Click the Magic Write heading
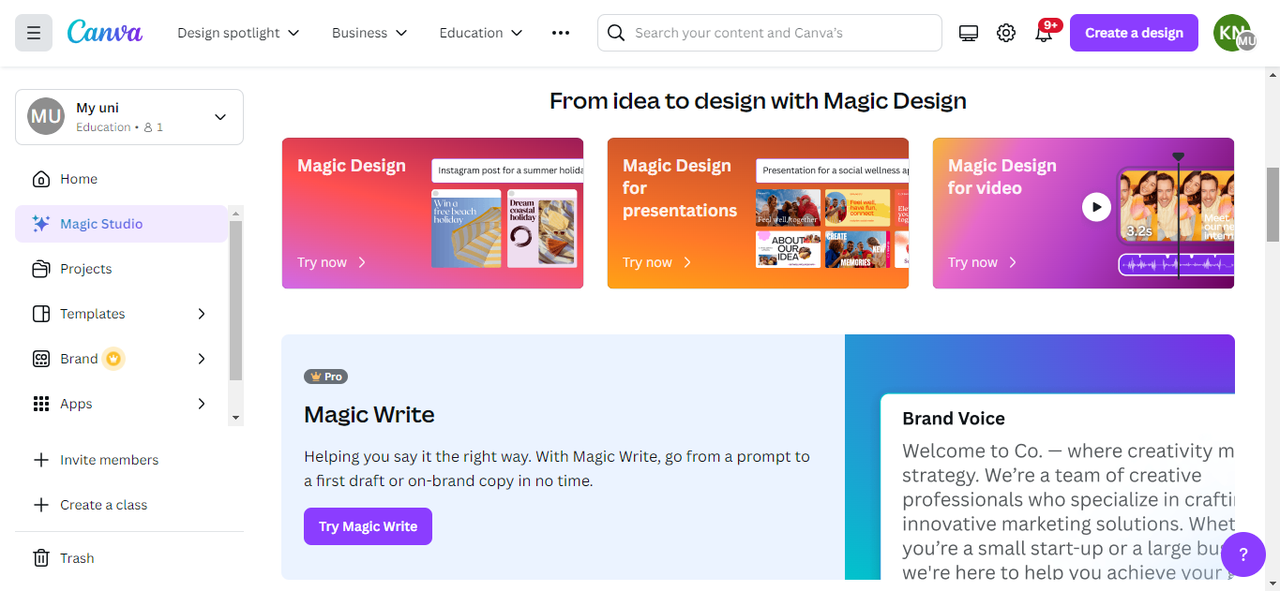1280x591 pixels. tap(369, 415)
